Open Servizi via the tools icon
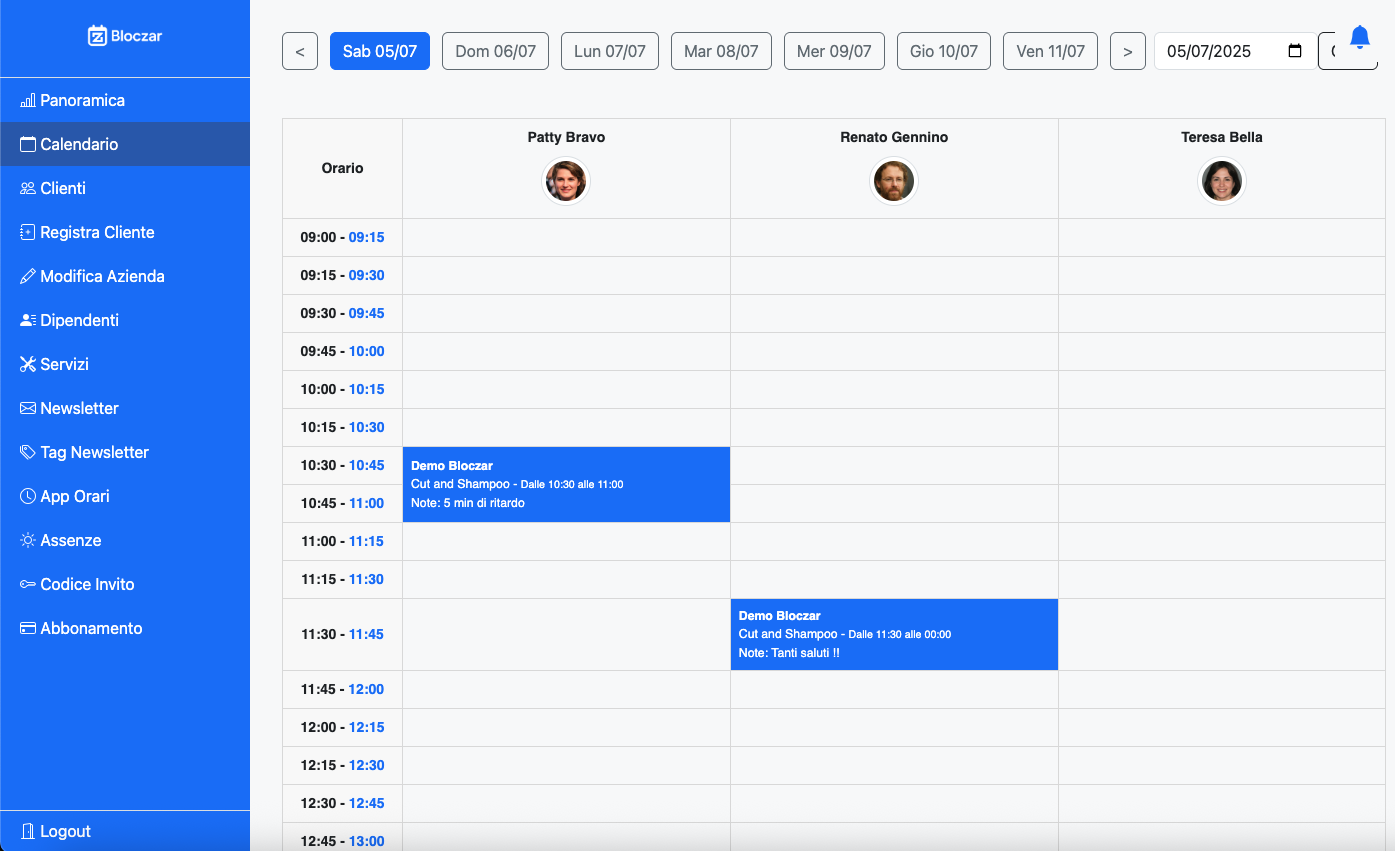The image size is (1395, 851). 28,364
